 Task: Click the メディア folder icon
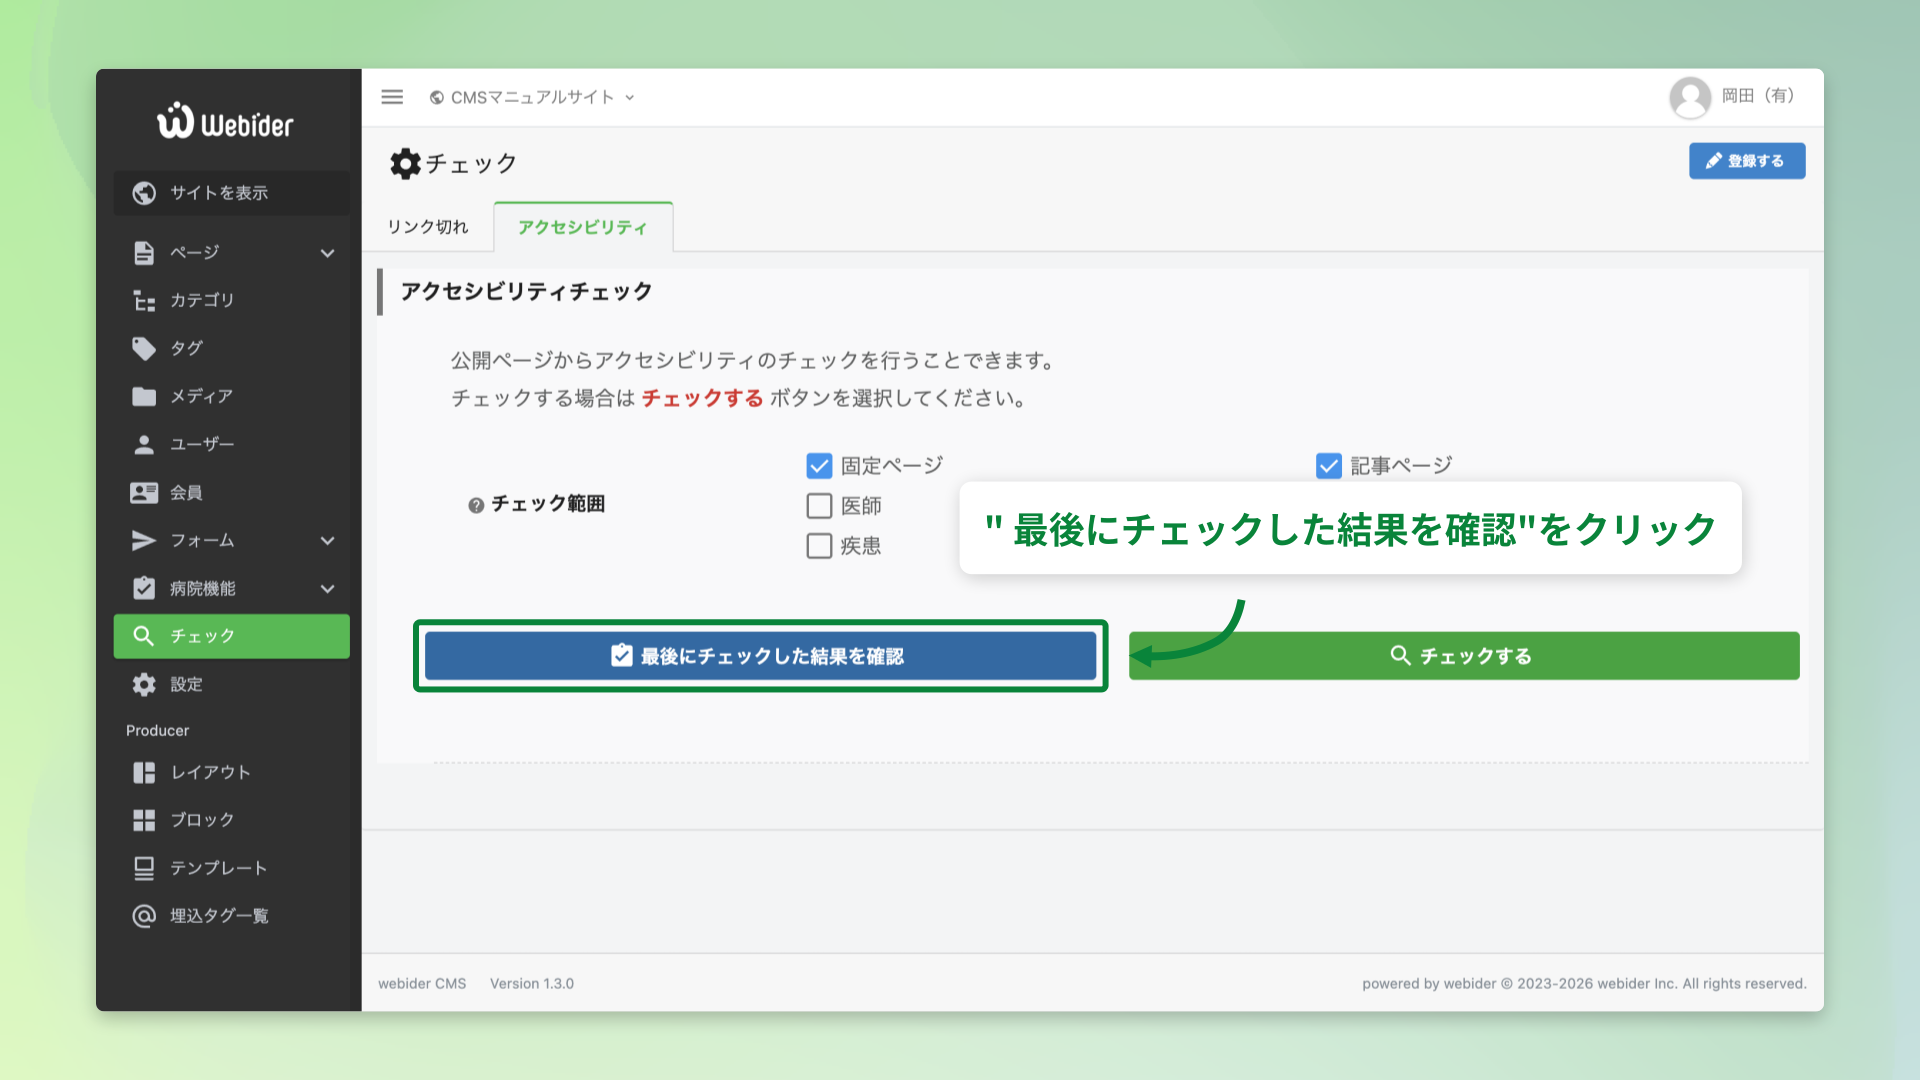144,396
